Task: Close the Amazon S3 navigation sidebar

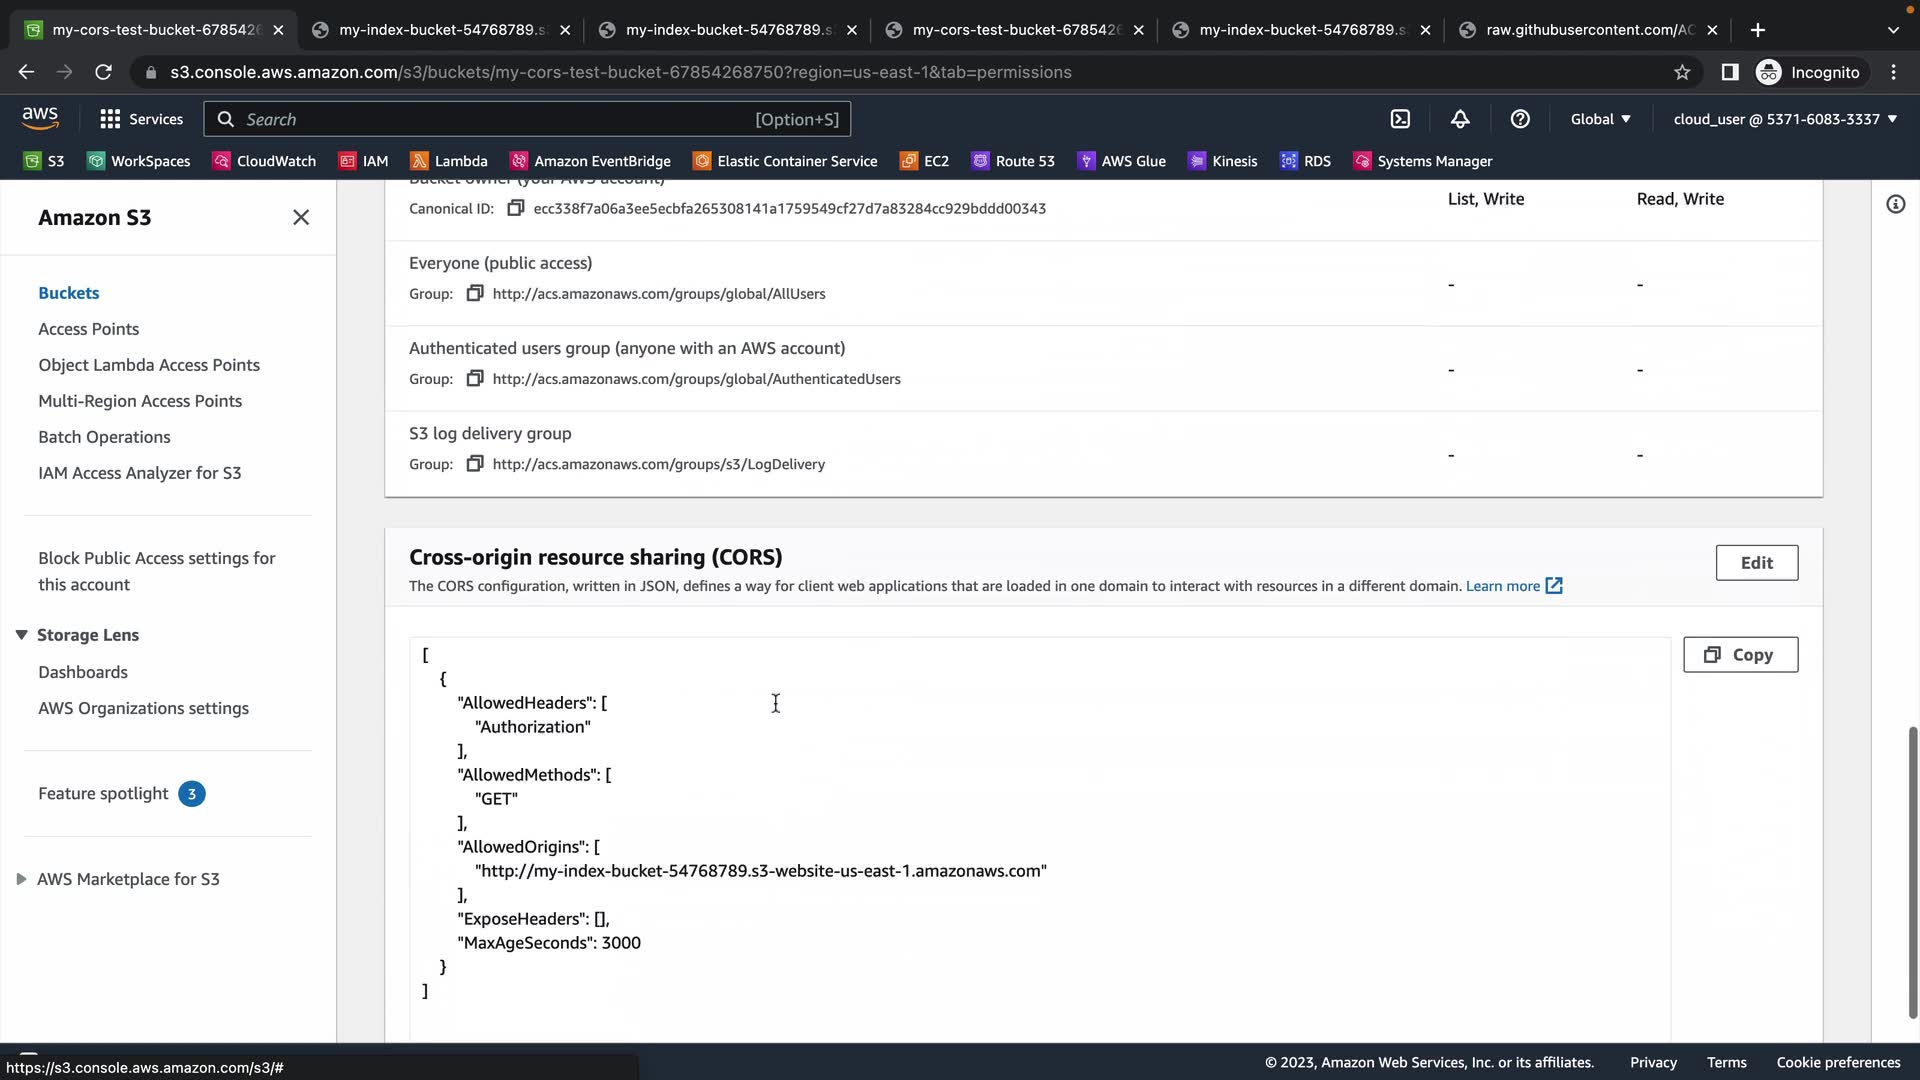Action: tap(301, 217)
